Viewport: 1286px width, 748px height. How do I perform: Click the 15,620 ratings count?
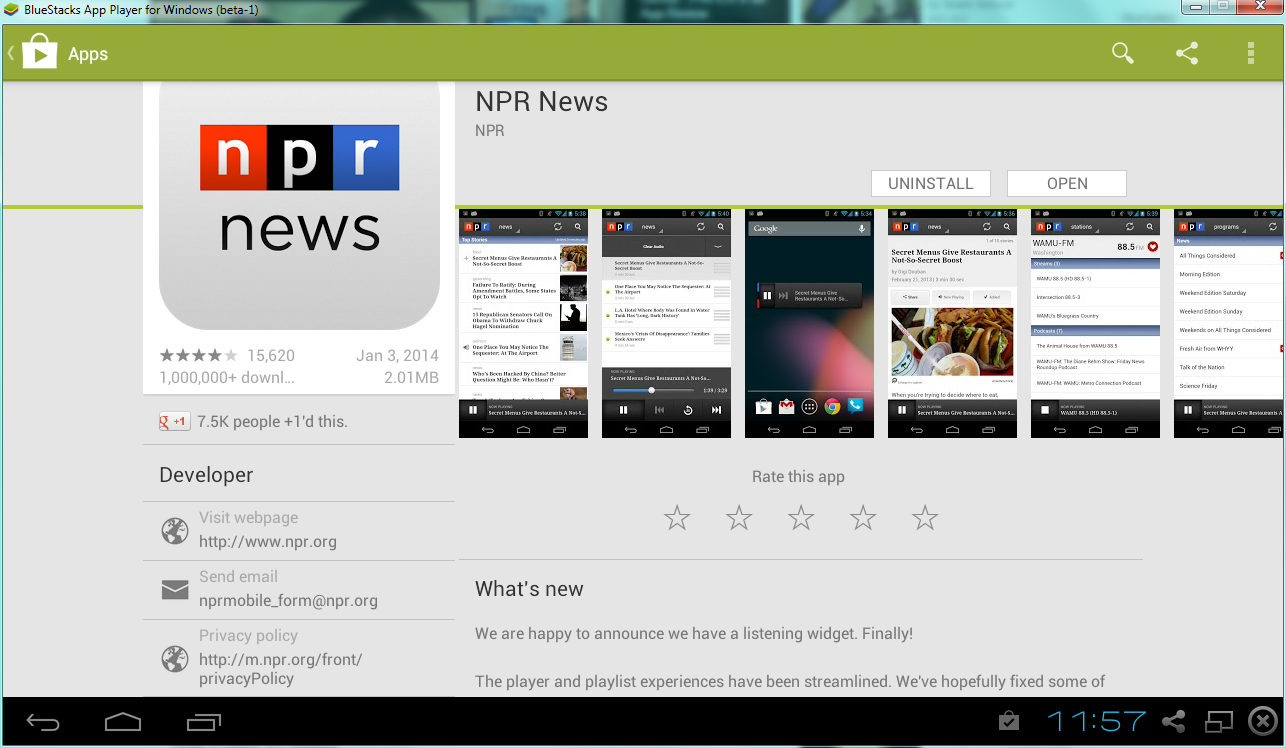coord(271,356)
